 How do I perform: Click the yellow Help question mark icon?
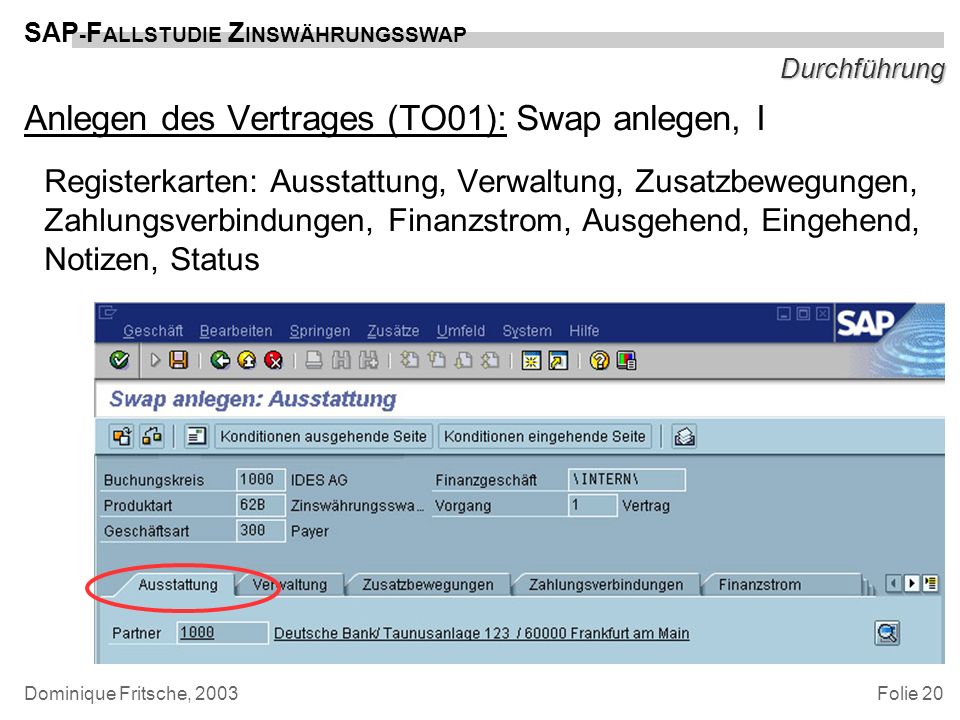click(599, 361)
